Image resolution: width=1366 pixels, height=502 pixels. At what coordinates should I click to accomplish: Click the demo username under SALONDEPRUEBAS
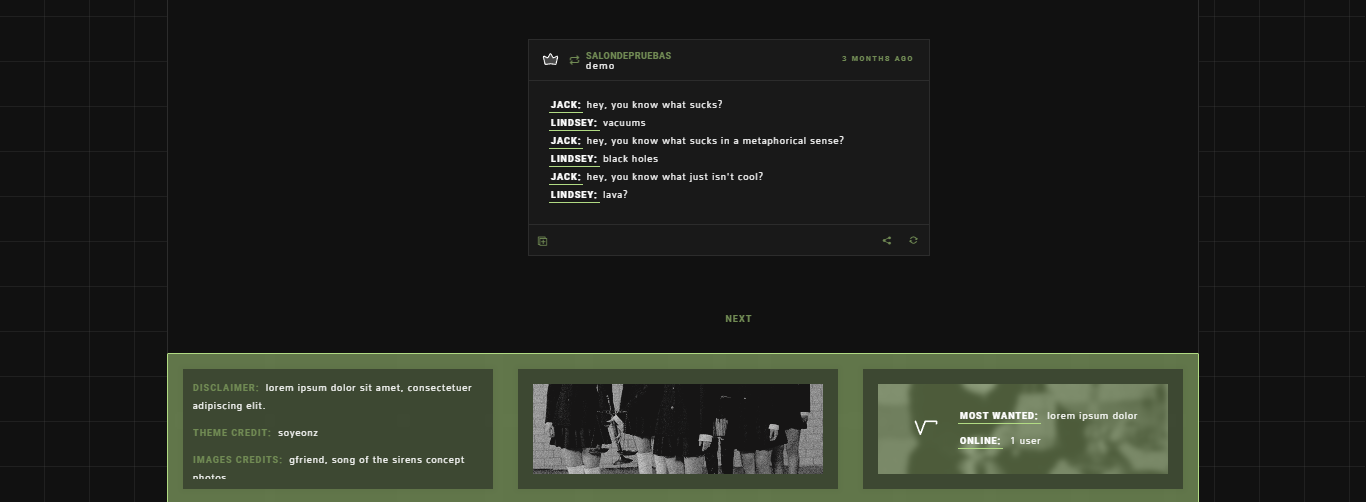600,66
